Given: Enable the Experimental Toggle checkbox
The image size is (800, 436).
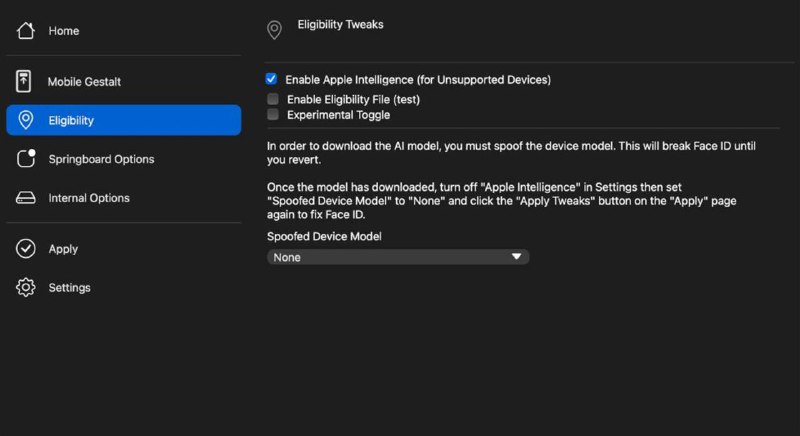Looking at the screenshot, I should 273,114.
